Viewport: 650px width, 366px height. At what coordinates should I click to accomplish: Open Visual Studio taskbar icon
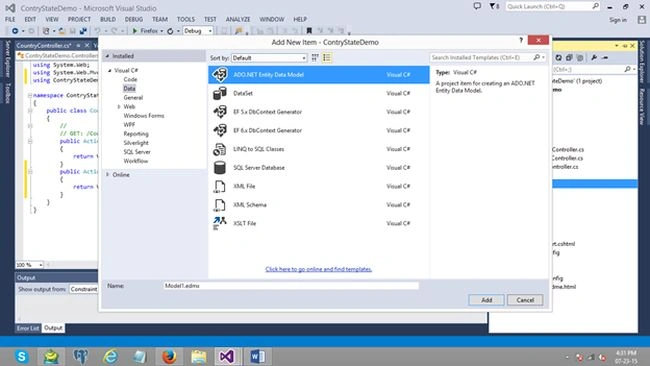click(x=227, y=356)
